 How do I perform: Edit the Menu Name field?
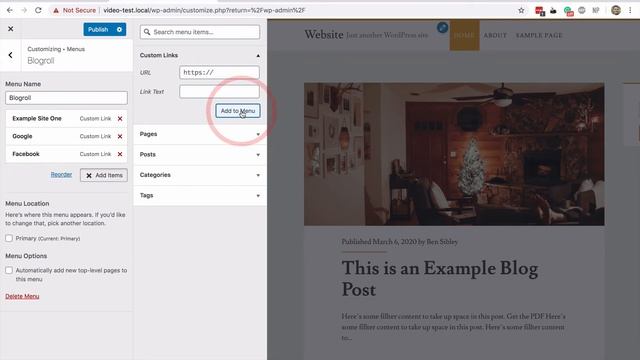click(66, 98)
